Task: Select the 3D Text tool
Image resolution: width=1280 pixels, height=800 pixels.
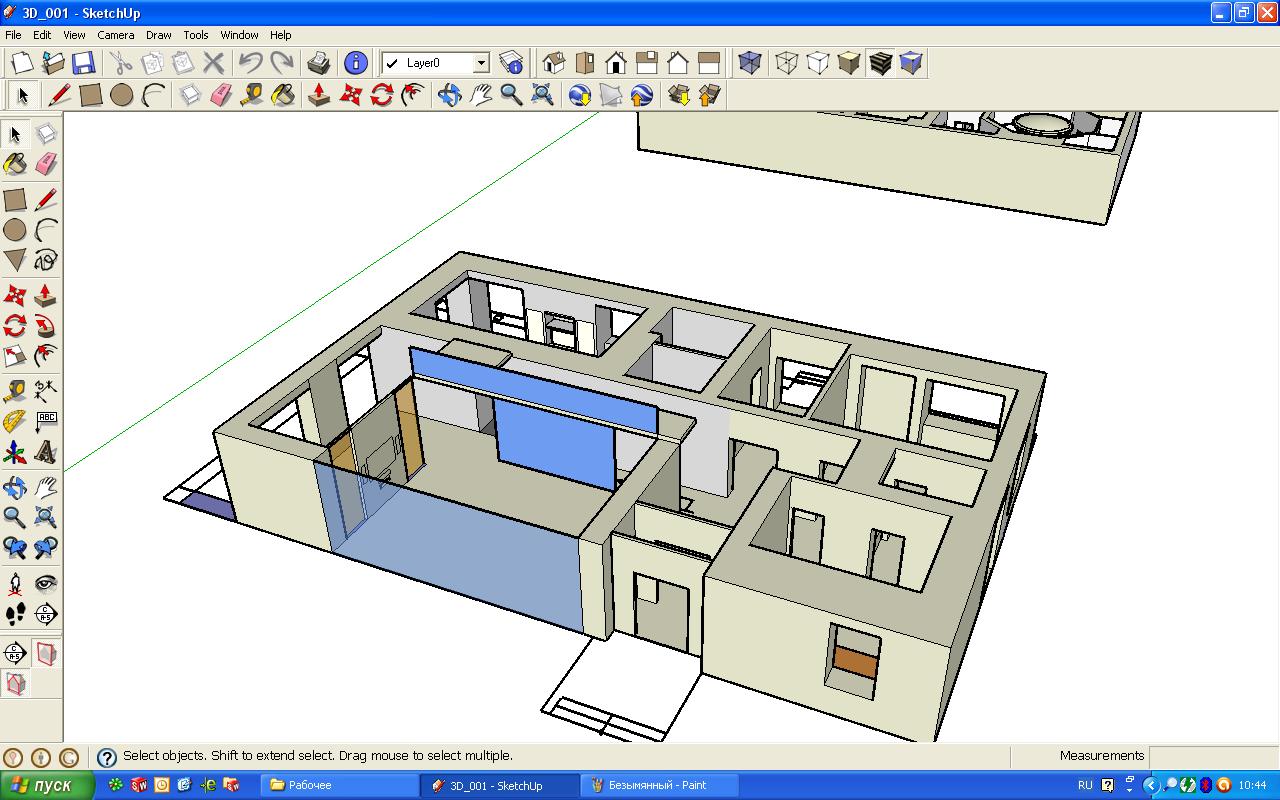Action: pyautogui.click(x=45, y=453)
